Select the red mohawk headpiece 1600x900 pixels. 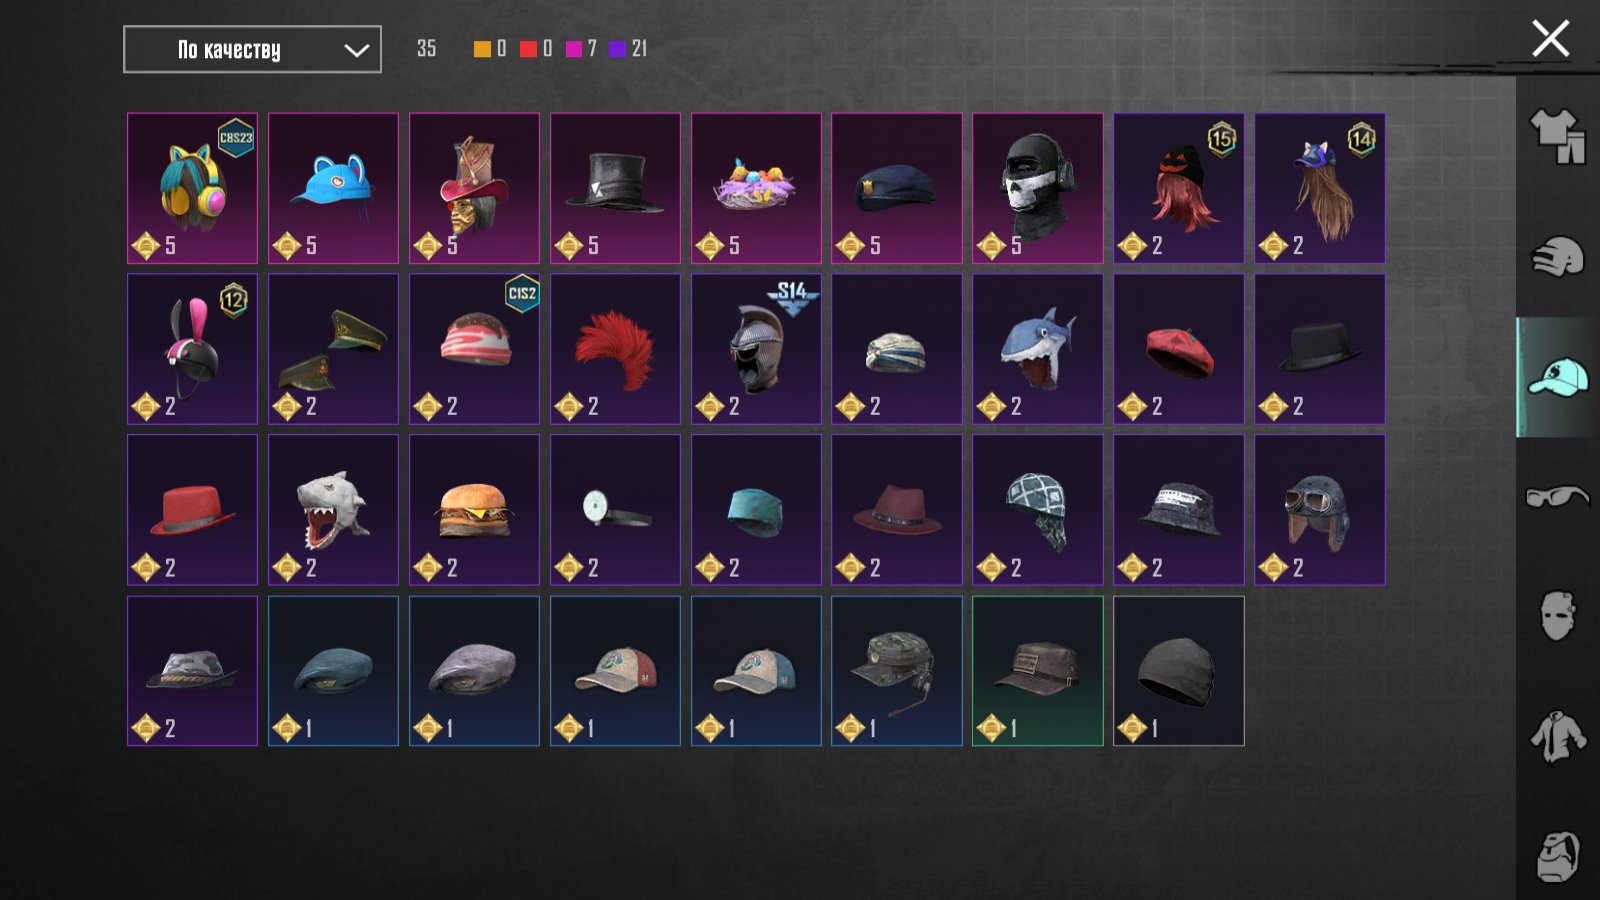click(615, 349)
